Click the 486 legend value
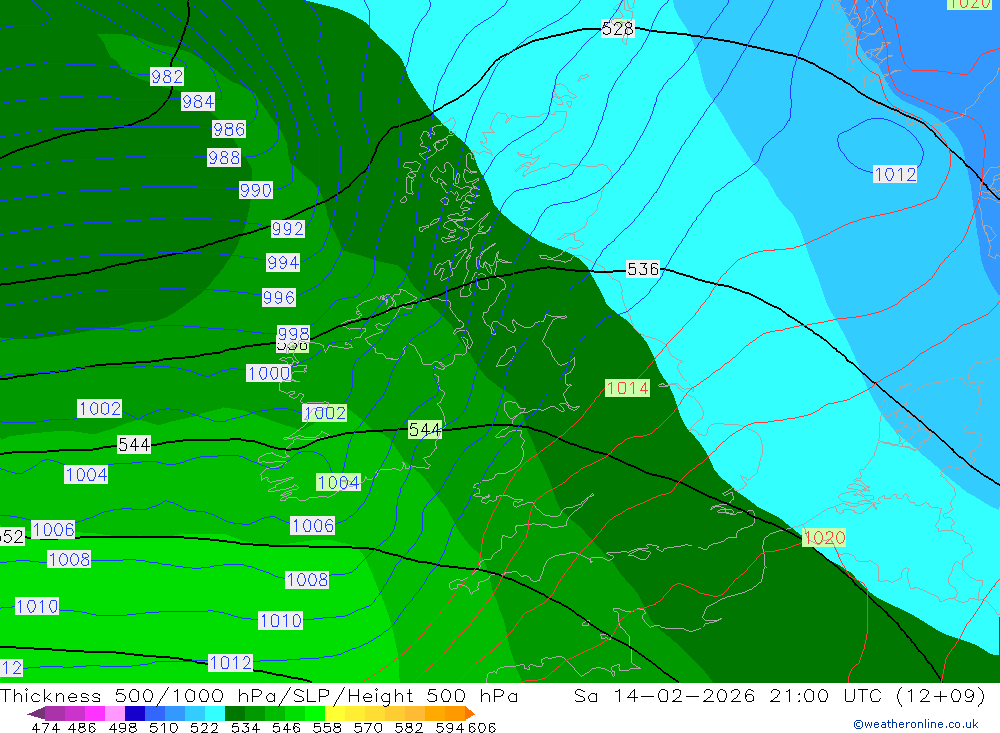This screenshot has width=1000, height=733. coord(81,727)
